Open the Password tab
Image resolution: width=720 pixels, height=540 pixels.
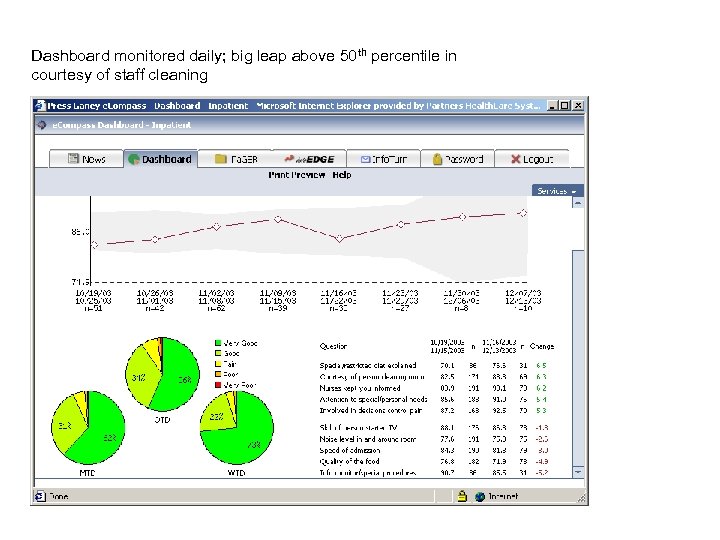pyautogui.click(x=457, y=159)
